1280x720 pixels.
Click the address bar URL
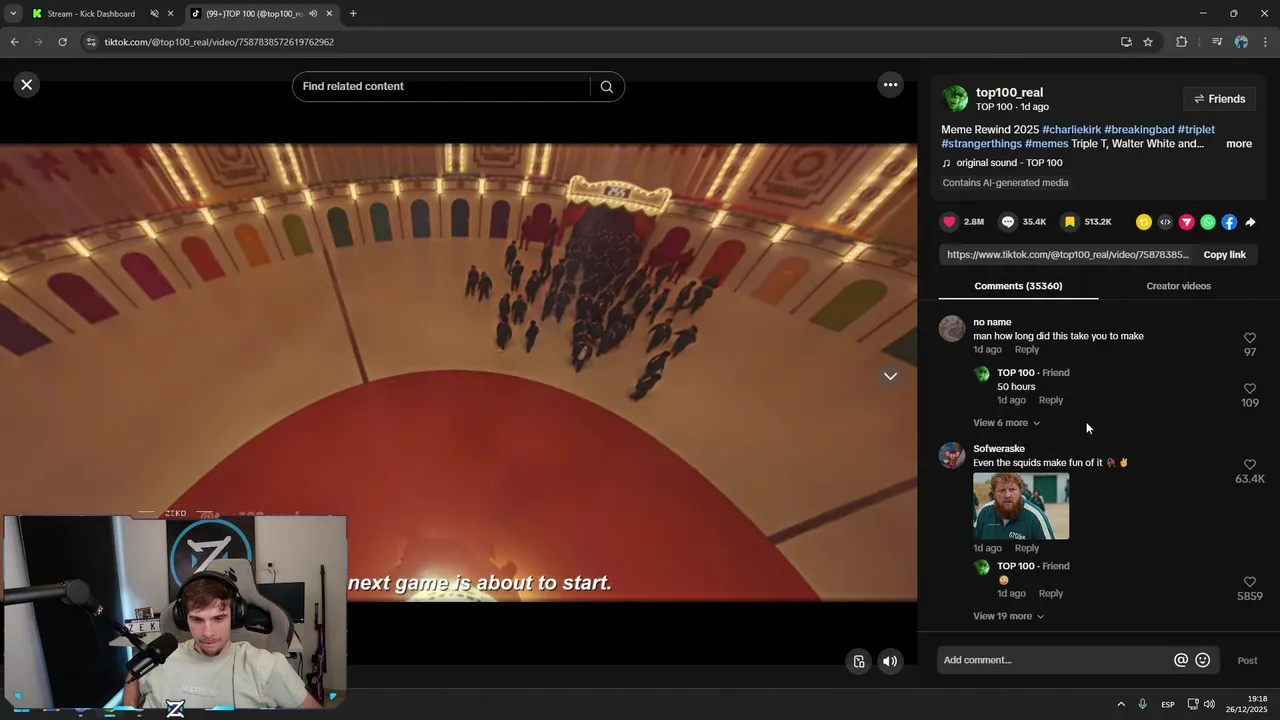point(219,42)
